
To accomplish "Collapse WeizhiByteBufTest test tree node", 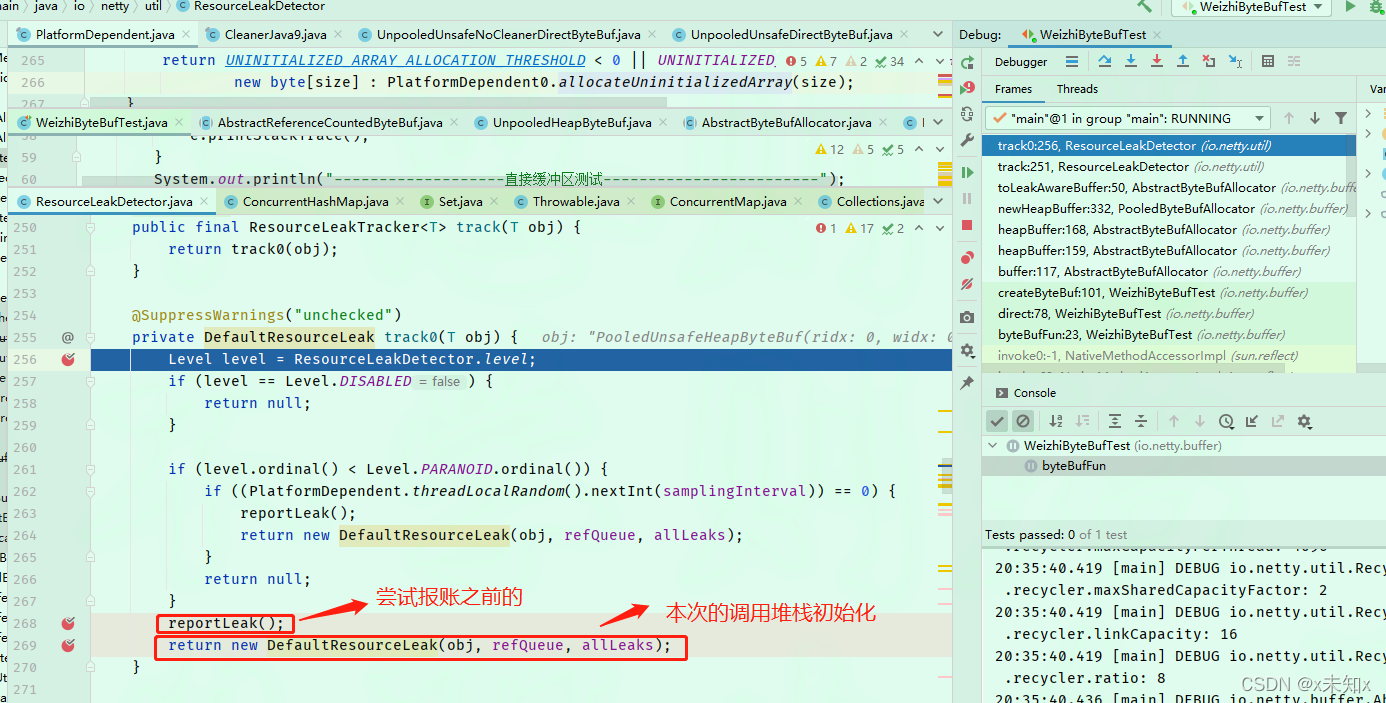I will tap(993, 446).
